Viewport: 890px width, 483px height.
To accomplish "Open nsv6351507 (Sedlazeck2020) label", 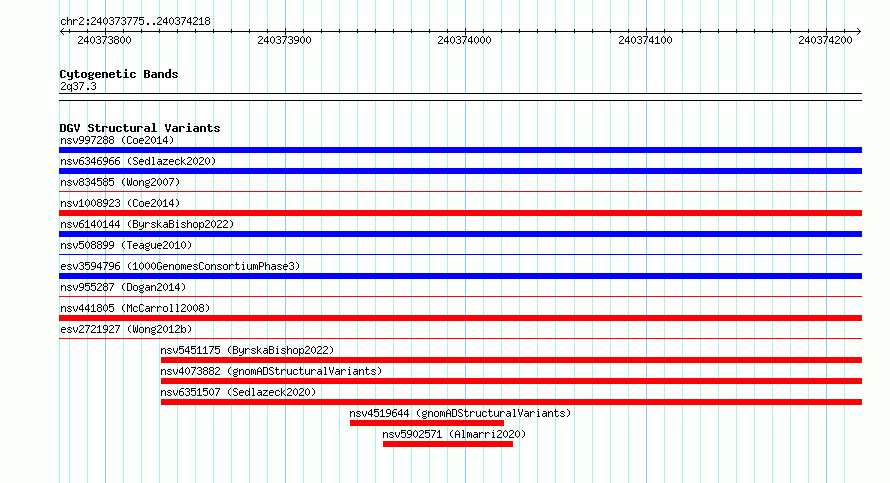I will tap(238, 392).
